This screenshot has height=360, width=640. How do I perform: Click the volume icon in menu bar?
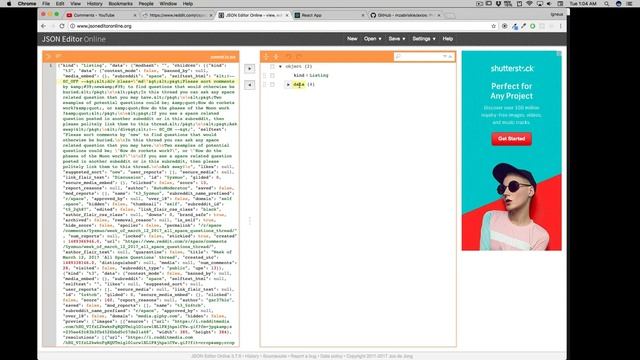coord(549,4)
